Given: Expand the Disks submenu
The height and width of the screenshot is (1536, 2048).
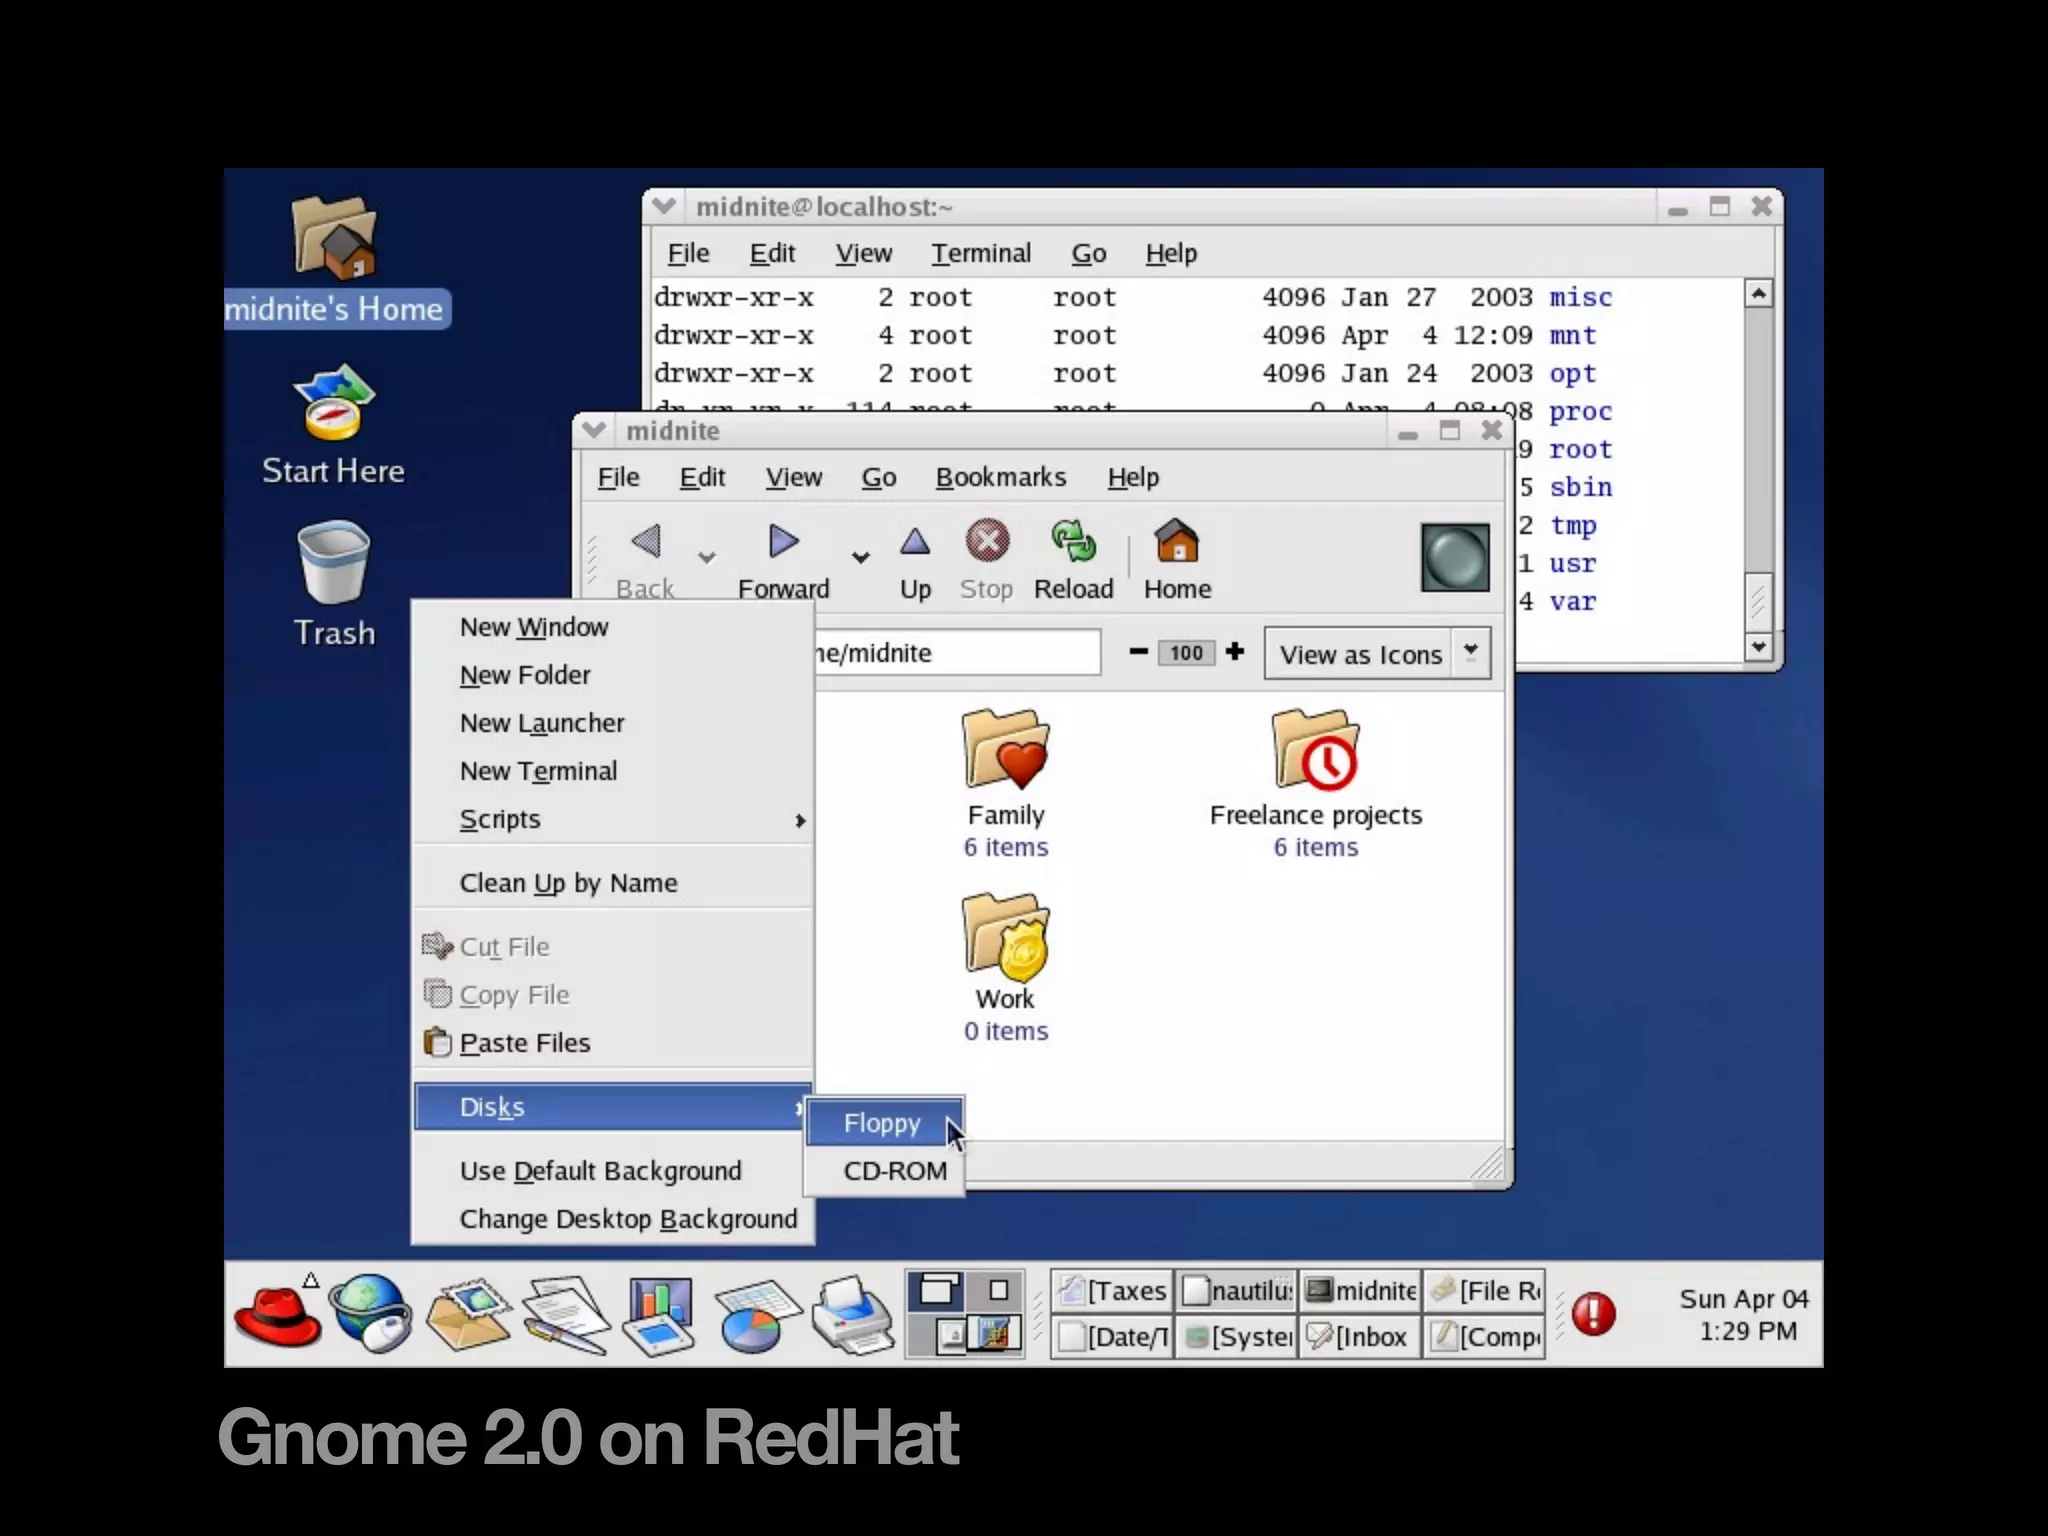Looking at the screenshot, I should (612, 1107).
